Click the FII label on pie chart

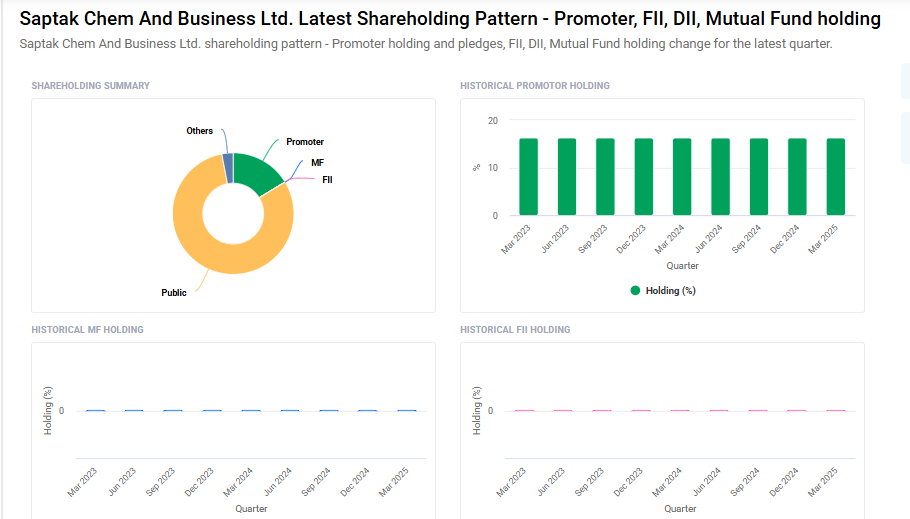327,180
